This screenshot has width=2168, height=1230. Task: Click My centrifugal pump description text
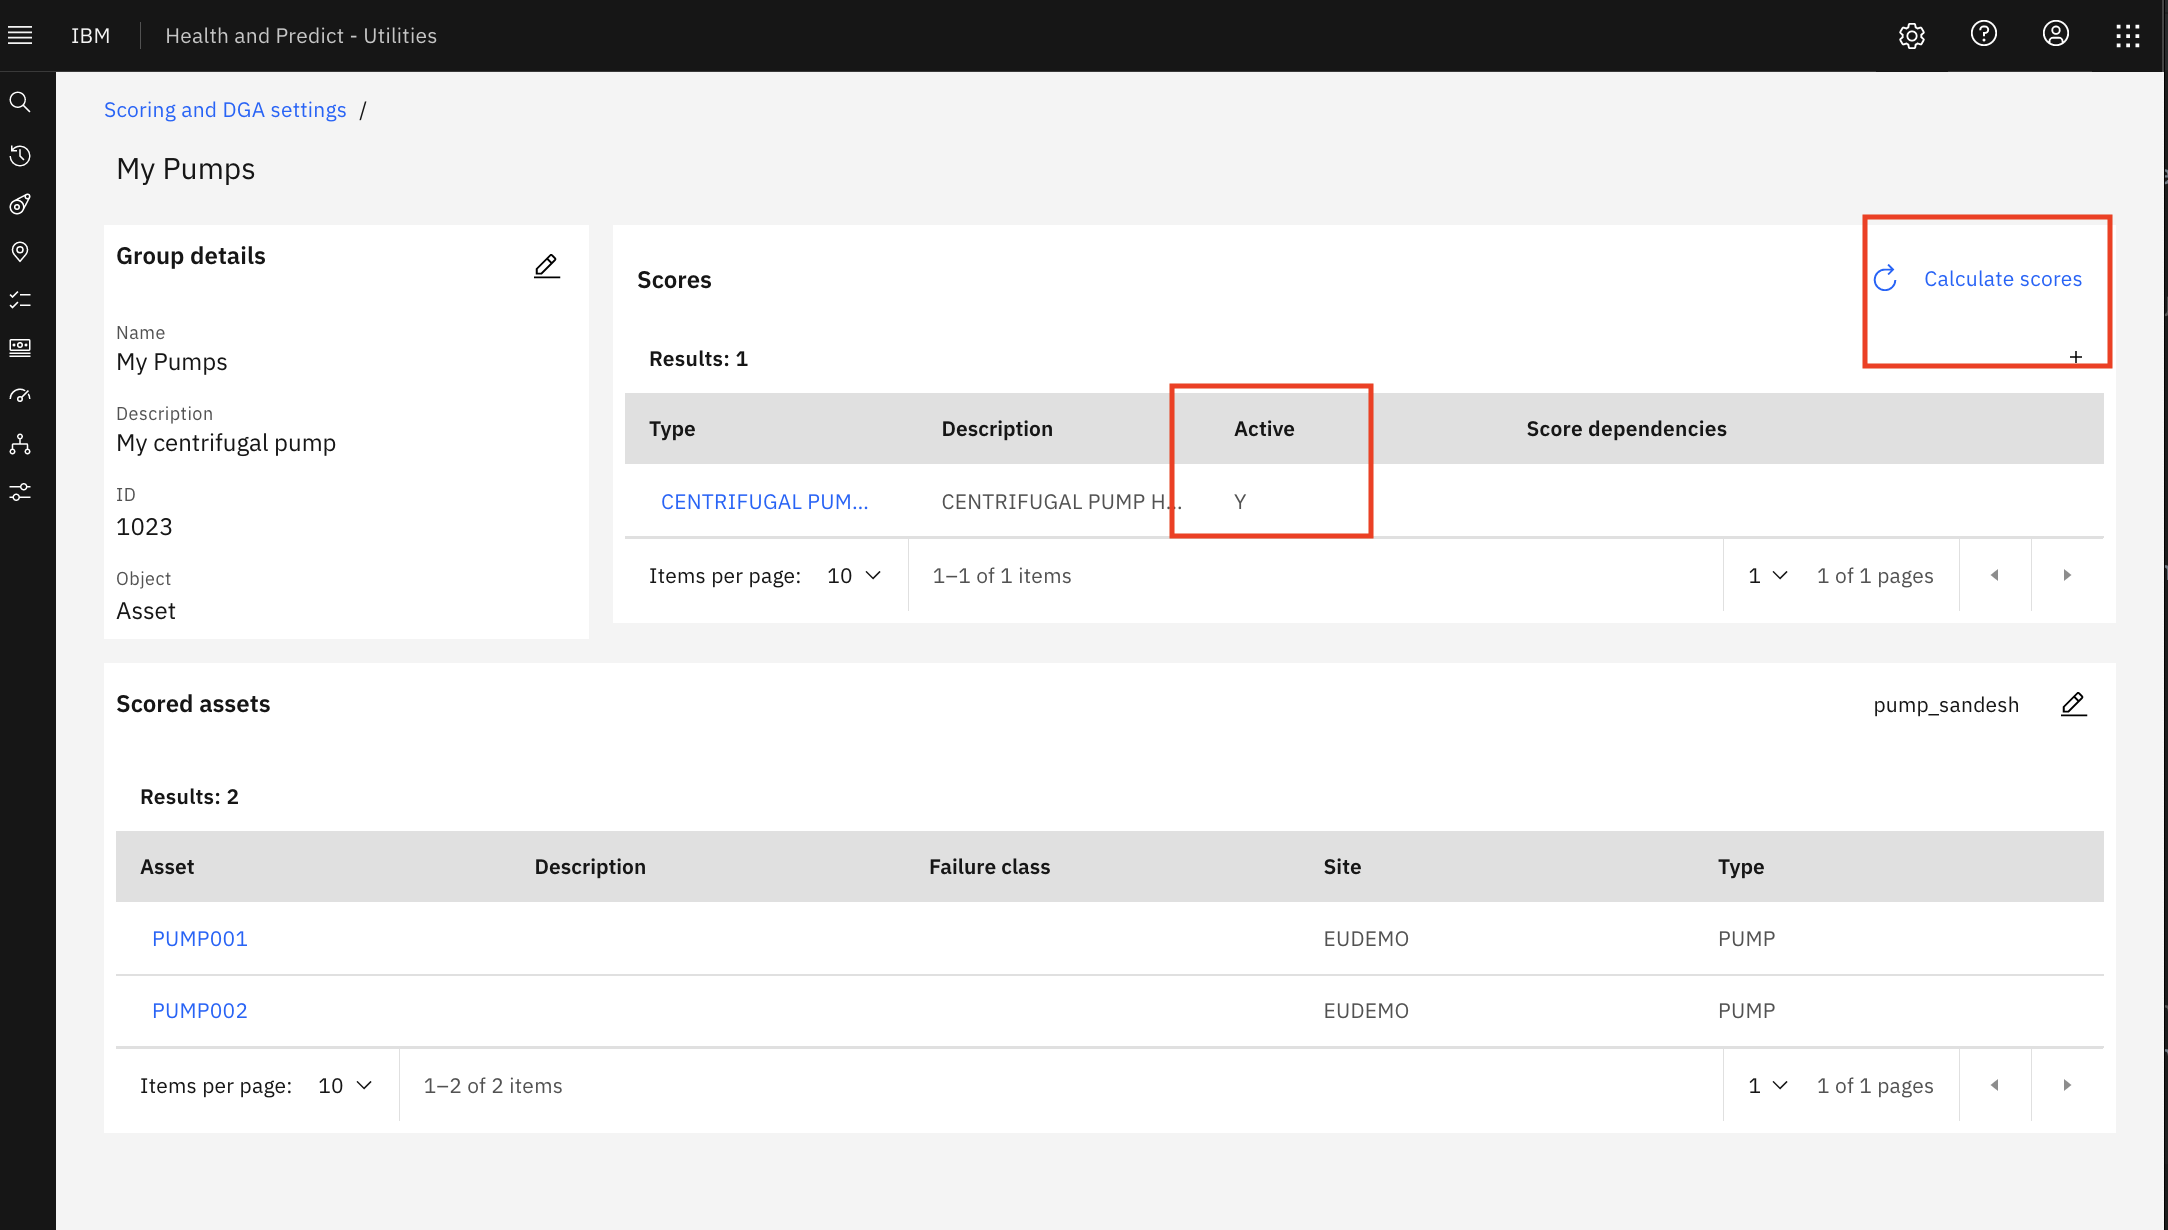[226, 443]
